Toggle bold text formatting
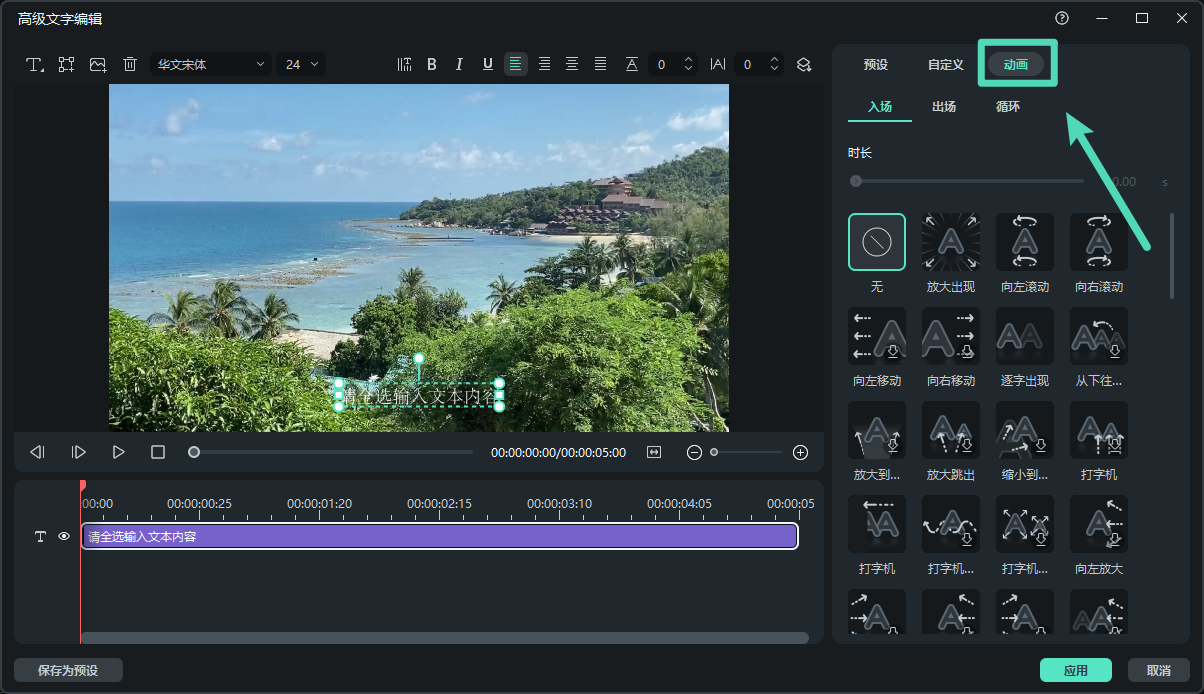Screen dimensions: 1204x694 pyautogui.click(x=432, y=64)
